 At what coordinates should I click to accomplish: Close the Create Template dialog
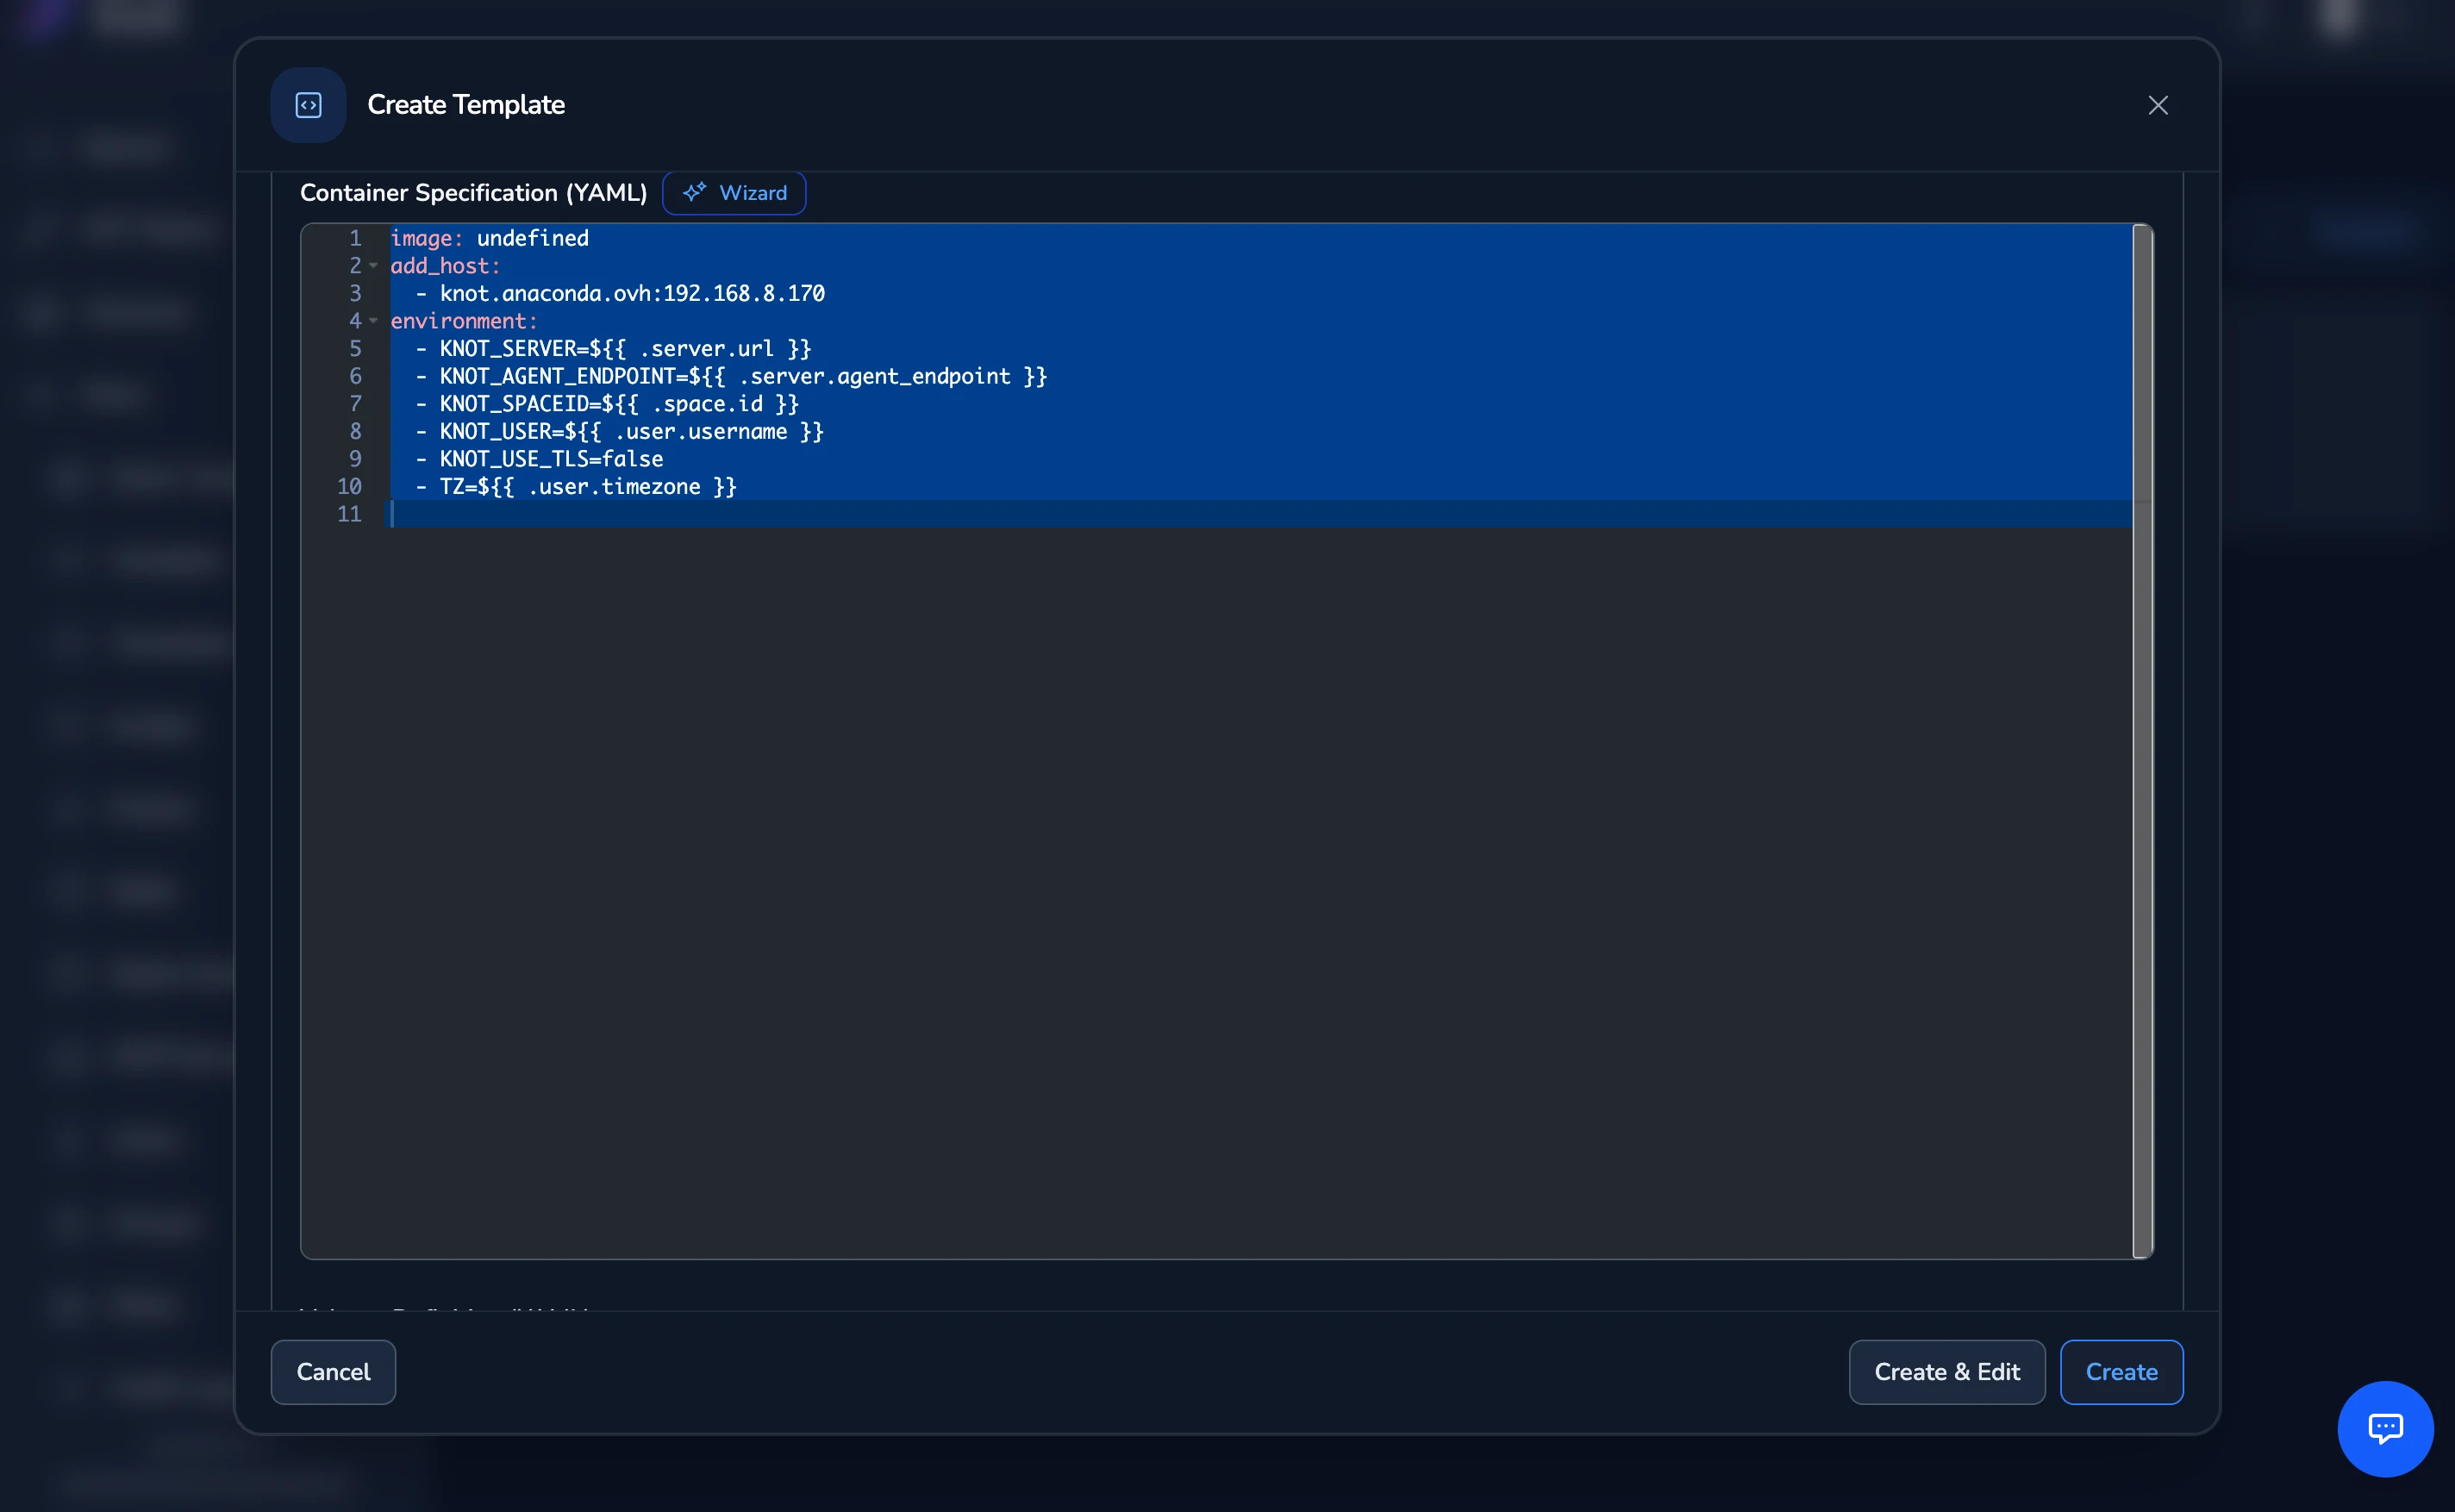(2157, 105)
